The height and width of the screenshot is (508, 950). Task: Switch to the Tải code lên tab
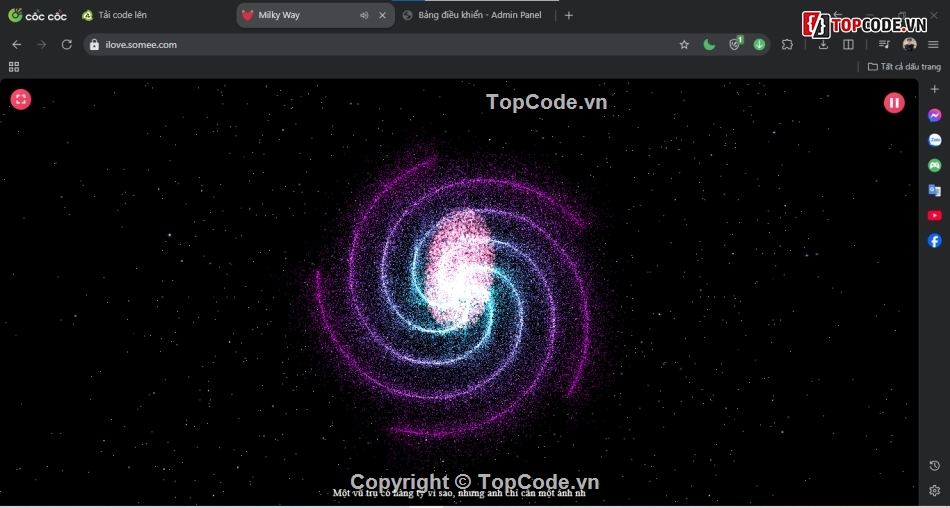[x=115, y=15]
